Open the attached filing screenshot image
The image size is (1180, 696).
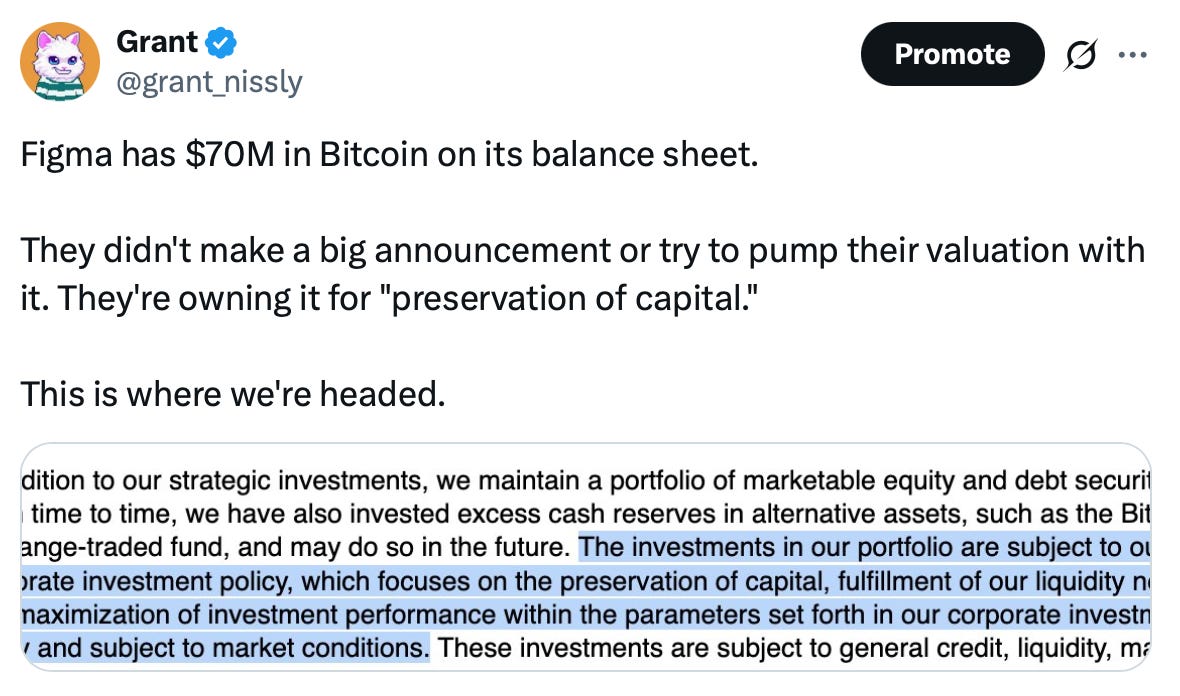pyautogui.click(x=585, y=557)
